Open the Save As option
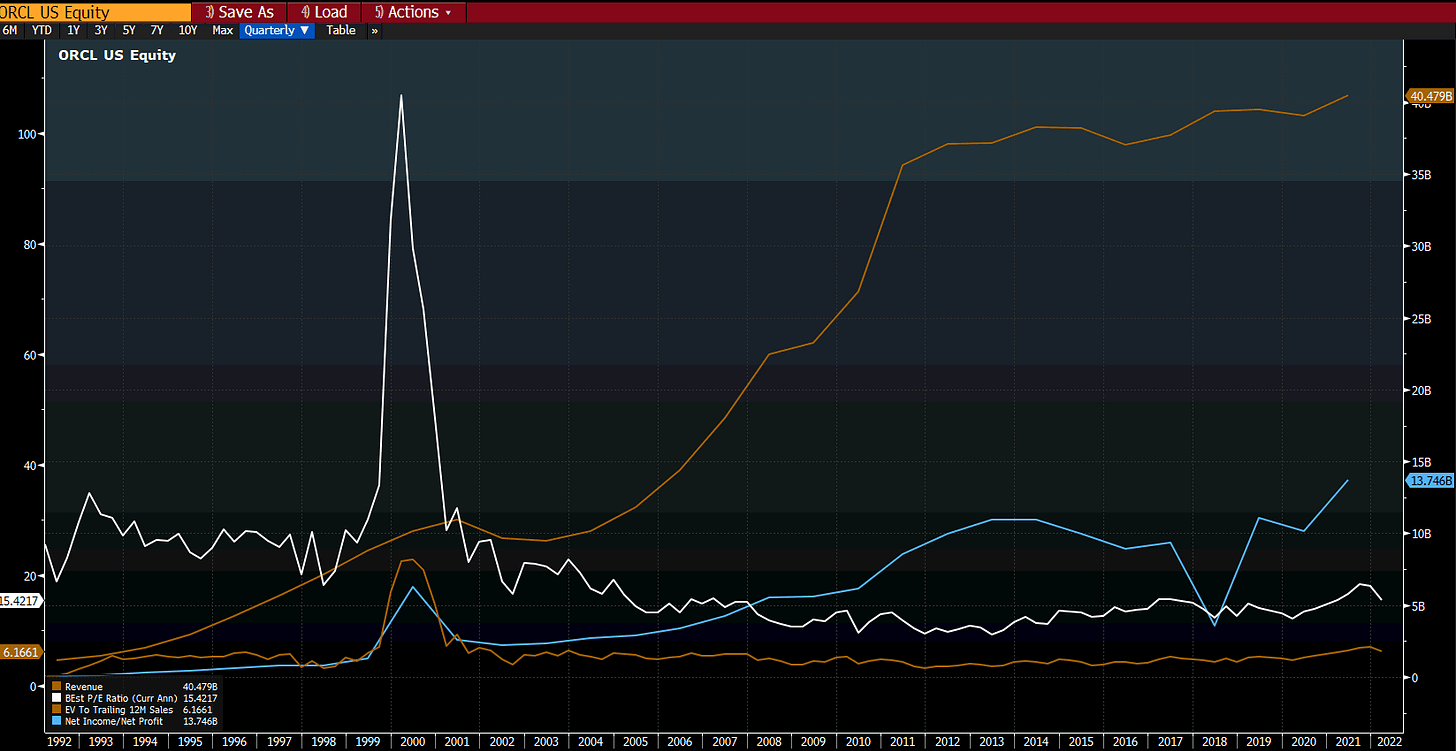The height and width of the screenshot is (751, 1456). [x=239, y=12]
